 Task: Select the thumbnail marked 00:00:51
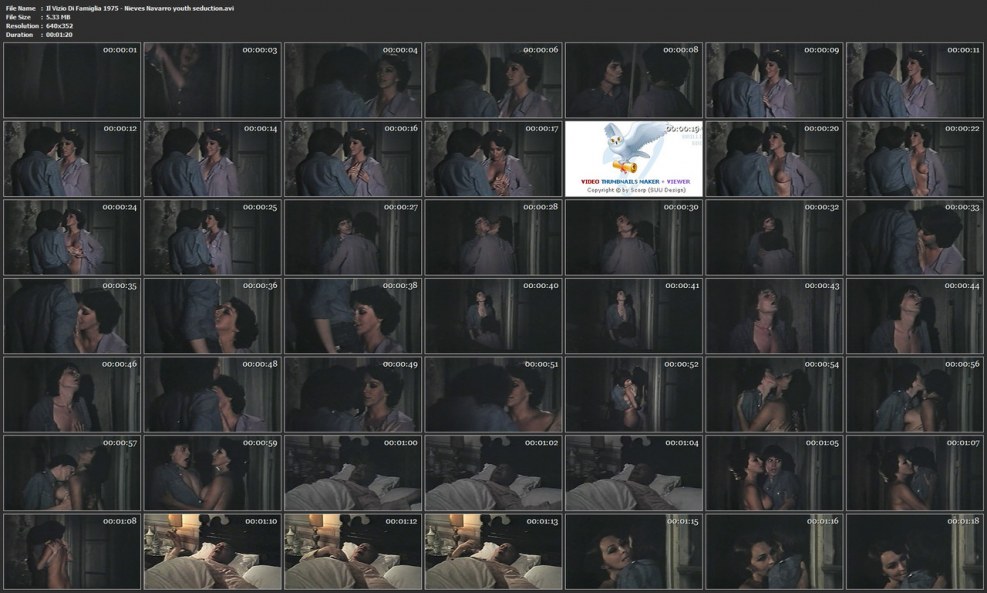493,394
